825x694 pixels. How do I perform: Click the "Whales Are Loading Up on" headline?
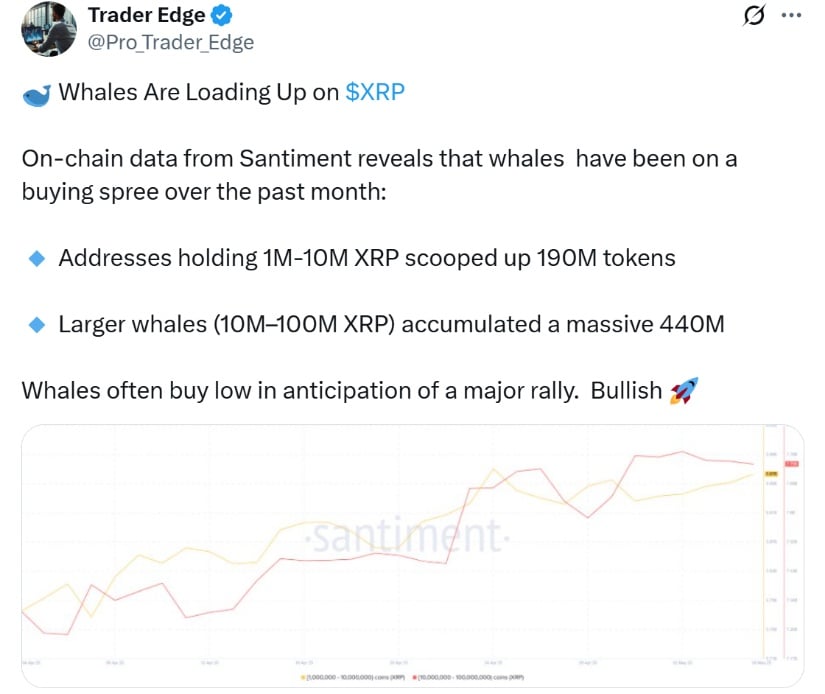pyautogui.click(x=198, y=92)
